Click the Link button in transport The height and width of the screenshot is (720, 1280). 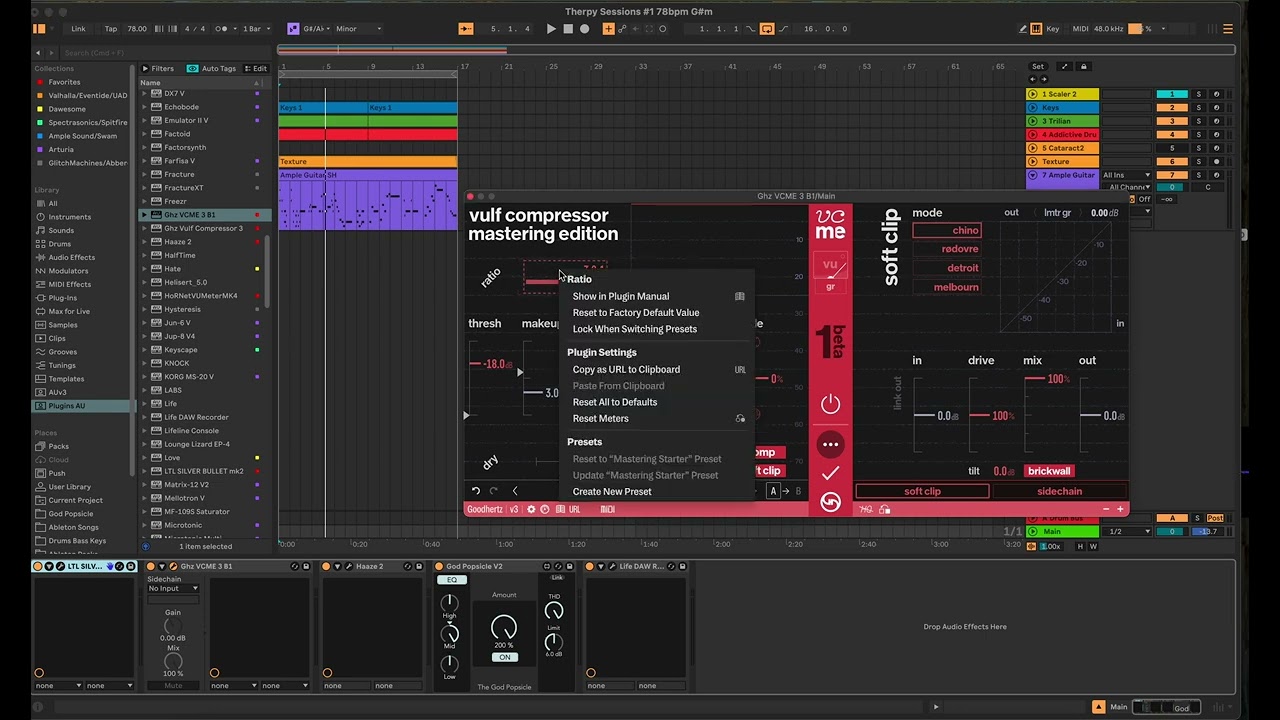78,29
